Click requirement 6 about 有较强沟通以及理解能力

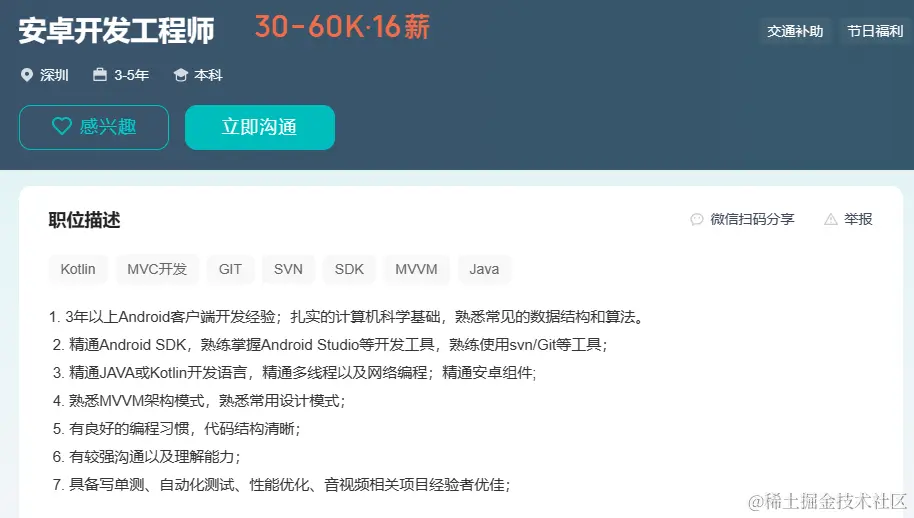click(146, 457)
